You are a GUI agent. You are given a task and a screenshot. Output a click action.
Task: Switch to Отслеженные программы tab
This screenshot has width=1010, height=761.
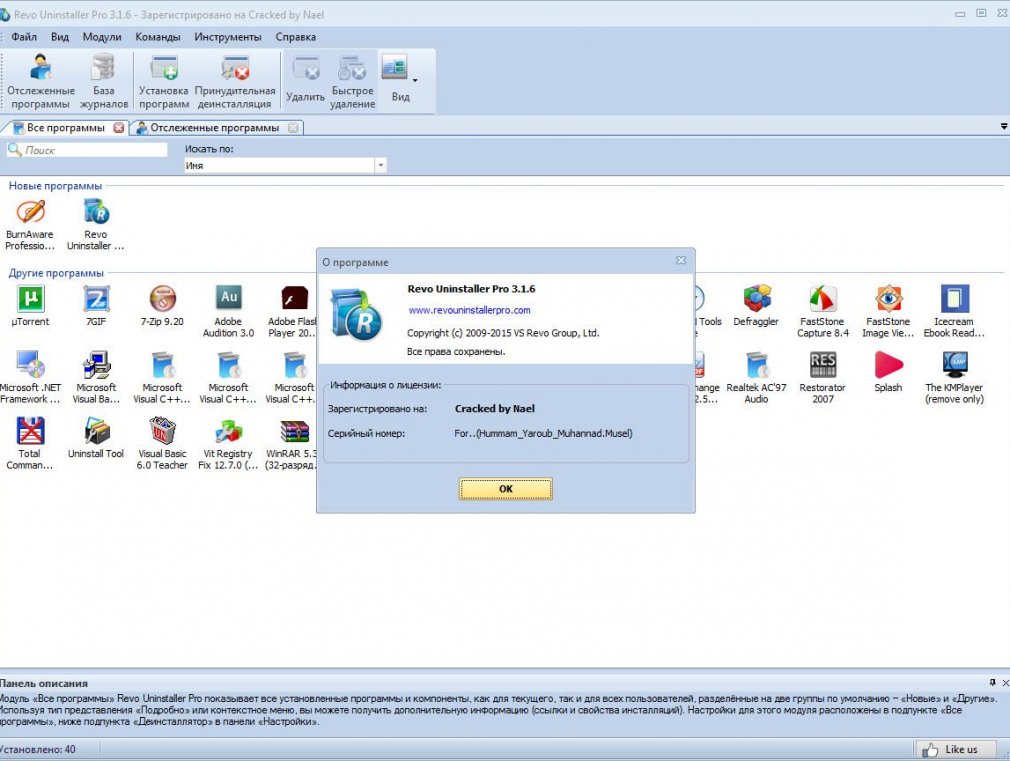tap(214, 128)
